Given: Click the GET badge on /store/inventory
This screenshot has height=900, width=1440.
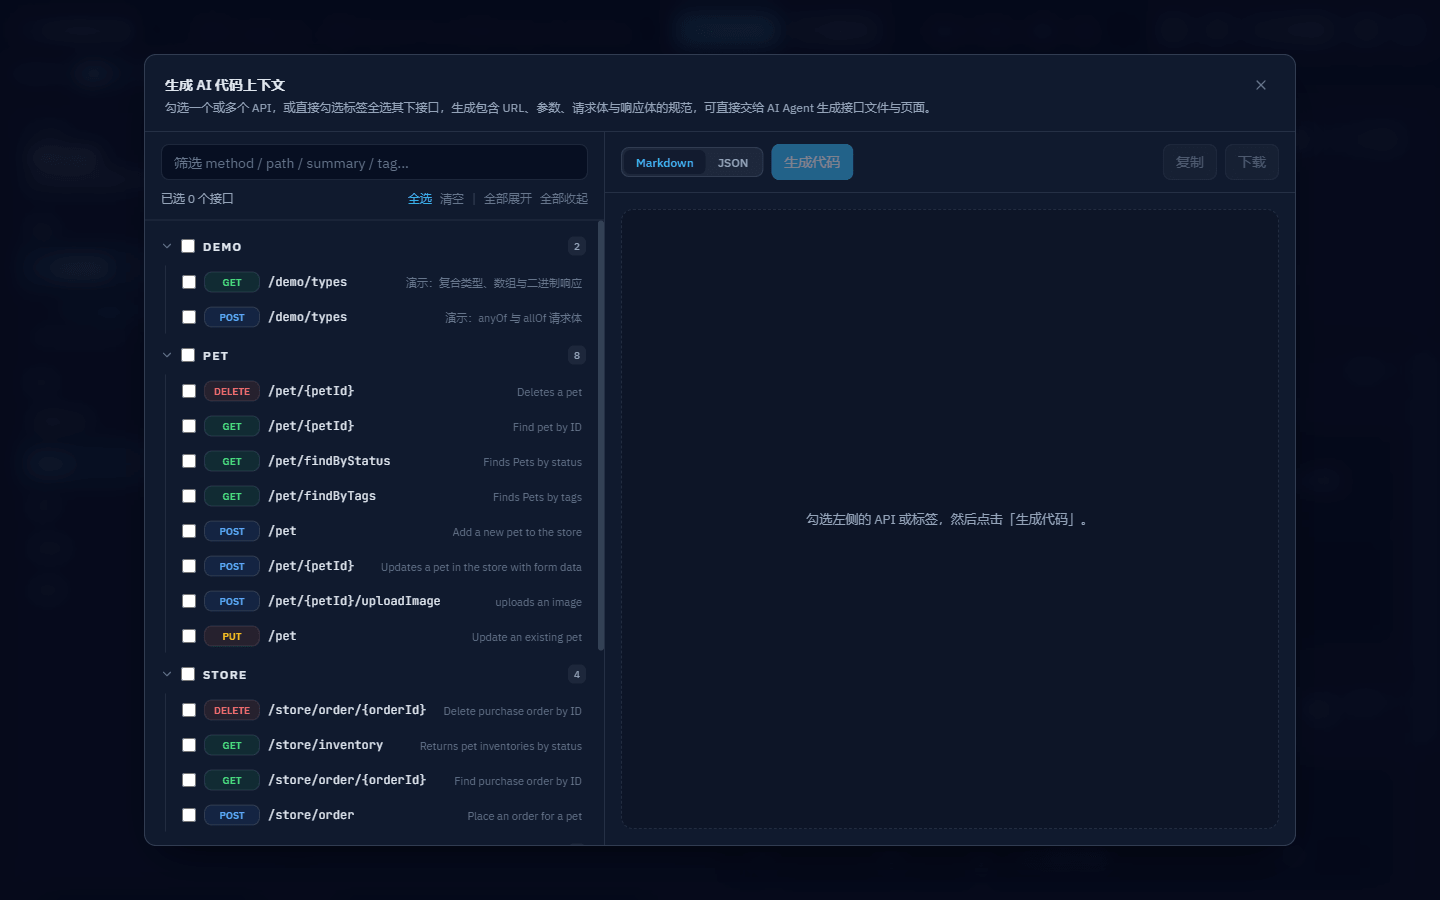Looking at the screenshot, I should 232,745.
